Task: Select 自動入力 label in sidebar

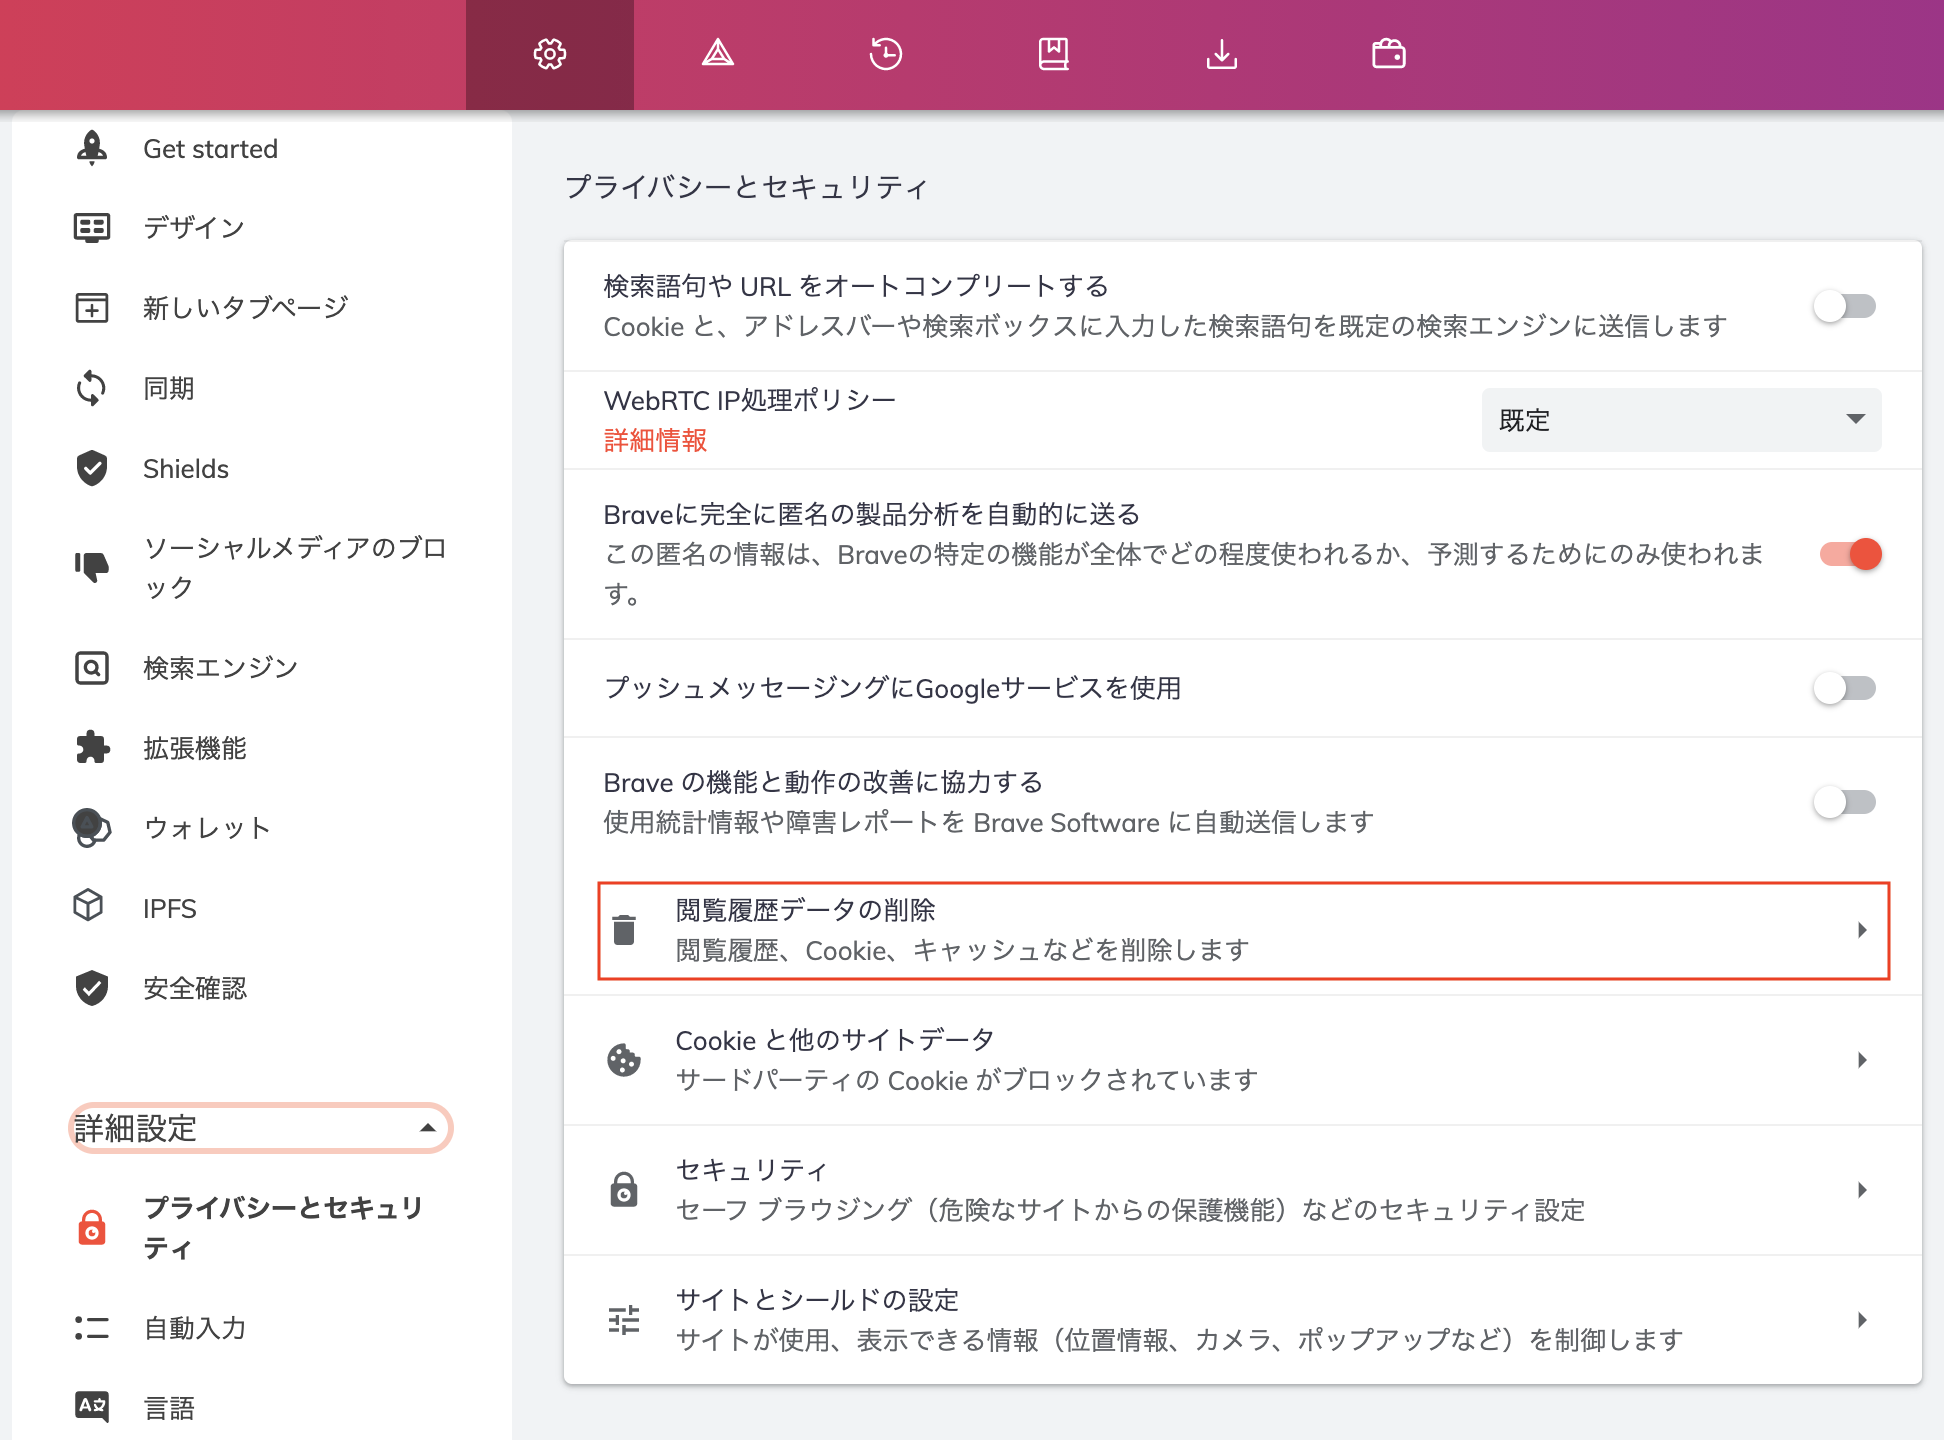Action: click(195, 1328)
